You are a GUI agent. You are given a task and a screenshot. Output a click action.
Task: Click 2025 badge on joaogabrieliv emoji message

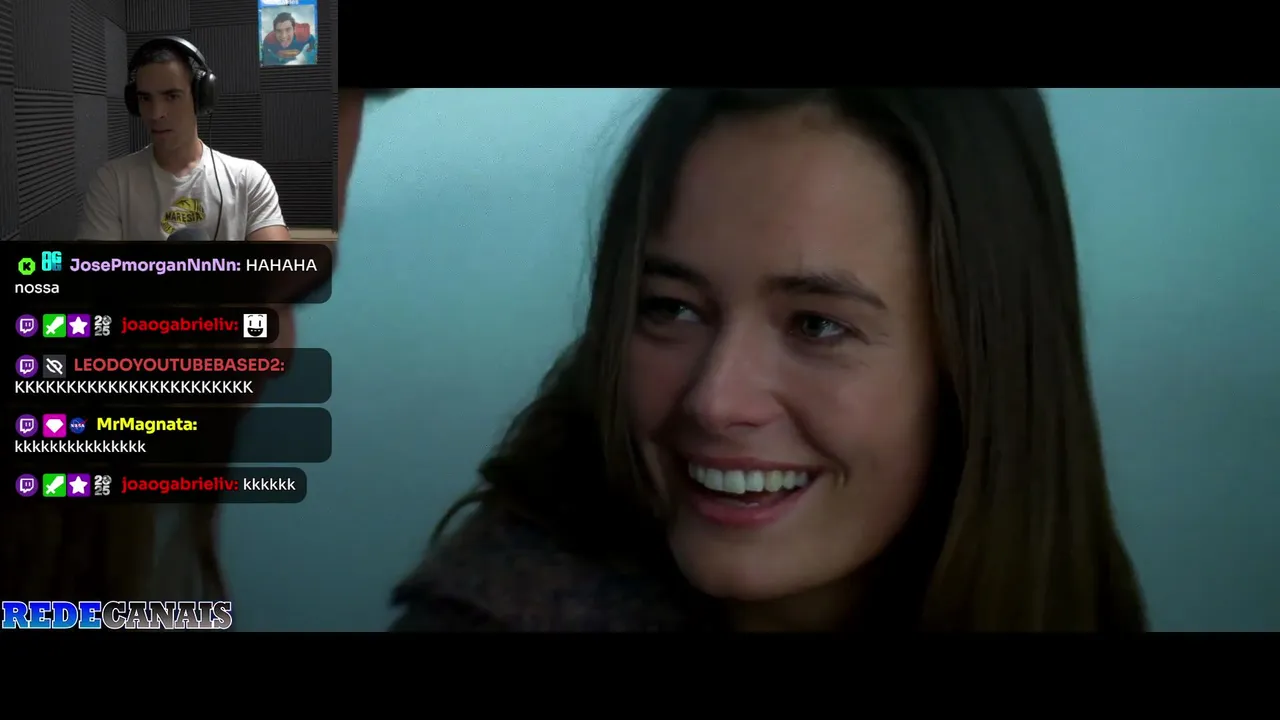click(x=102, y=326)
